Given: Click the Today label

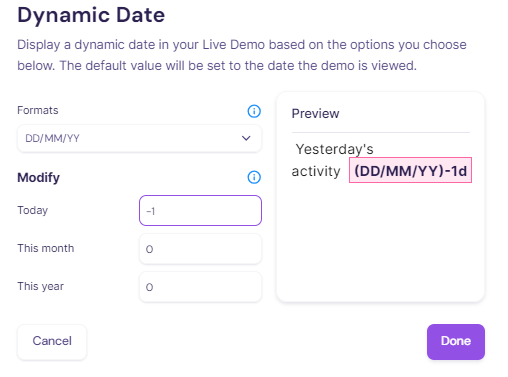Looking at the screenshot, I should (33, 210).
